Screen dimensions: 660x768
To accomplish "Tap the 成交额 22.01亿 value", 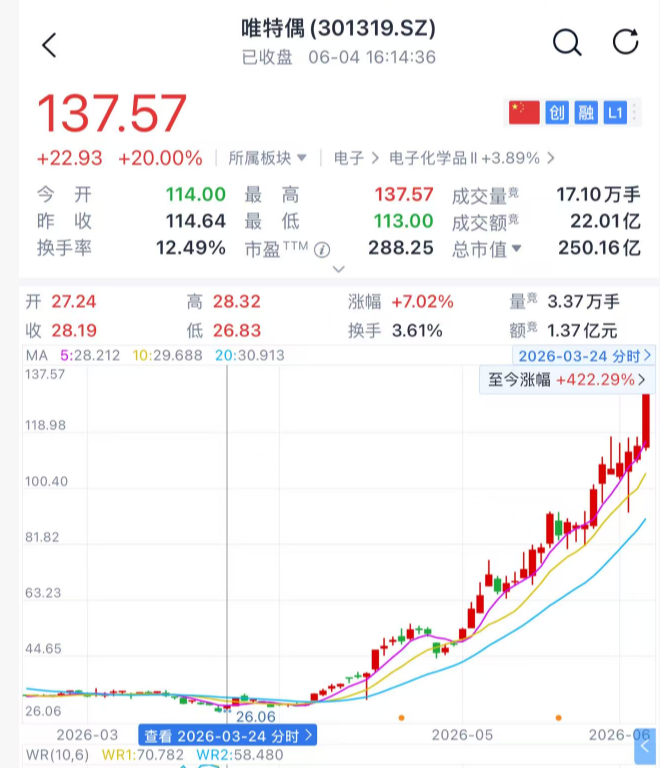I will 605,221.
